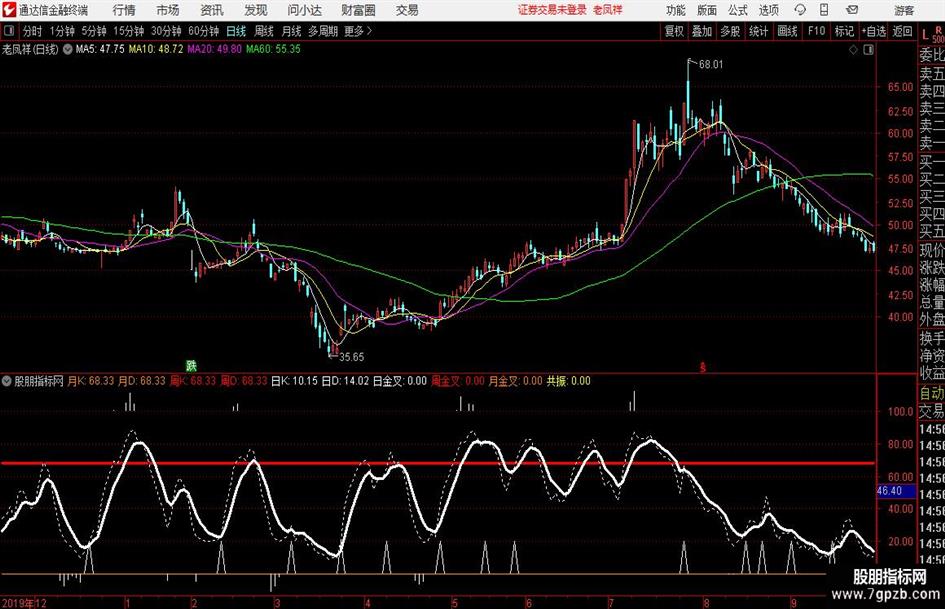945x609 pixels.
Task: Toggle the left sidebar panel icon
Action: click(9, 31)
